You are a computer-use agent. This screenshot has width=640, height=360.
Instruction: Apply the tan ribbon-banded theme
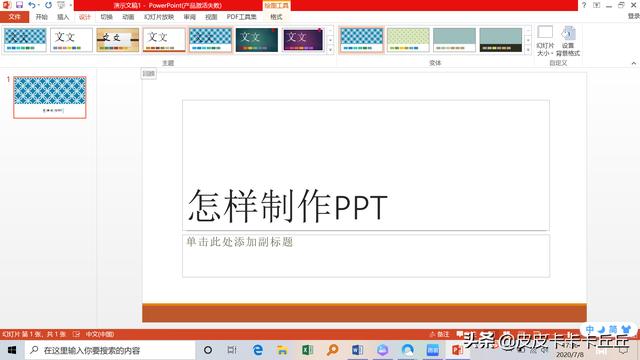pyautogui.click(x=118, y=40)
